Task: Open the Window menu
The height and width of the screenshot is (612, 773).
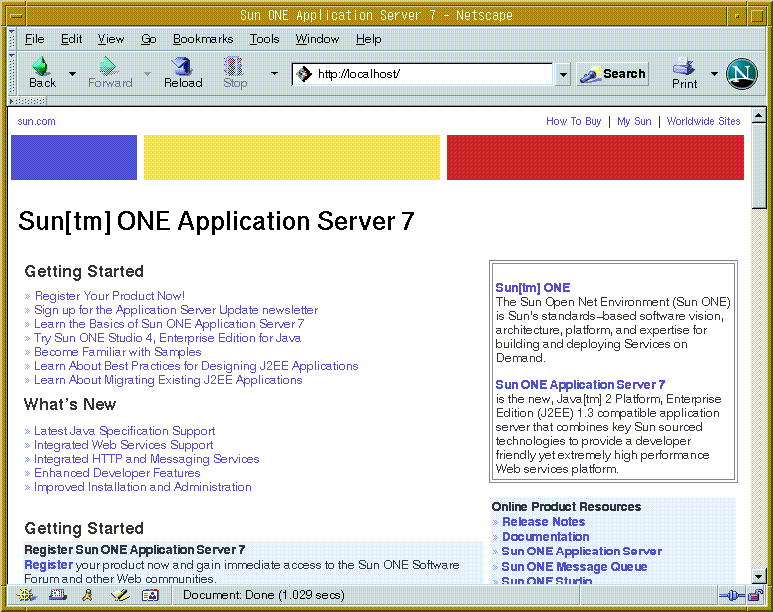Action: click(x=317, y=39)
